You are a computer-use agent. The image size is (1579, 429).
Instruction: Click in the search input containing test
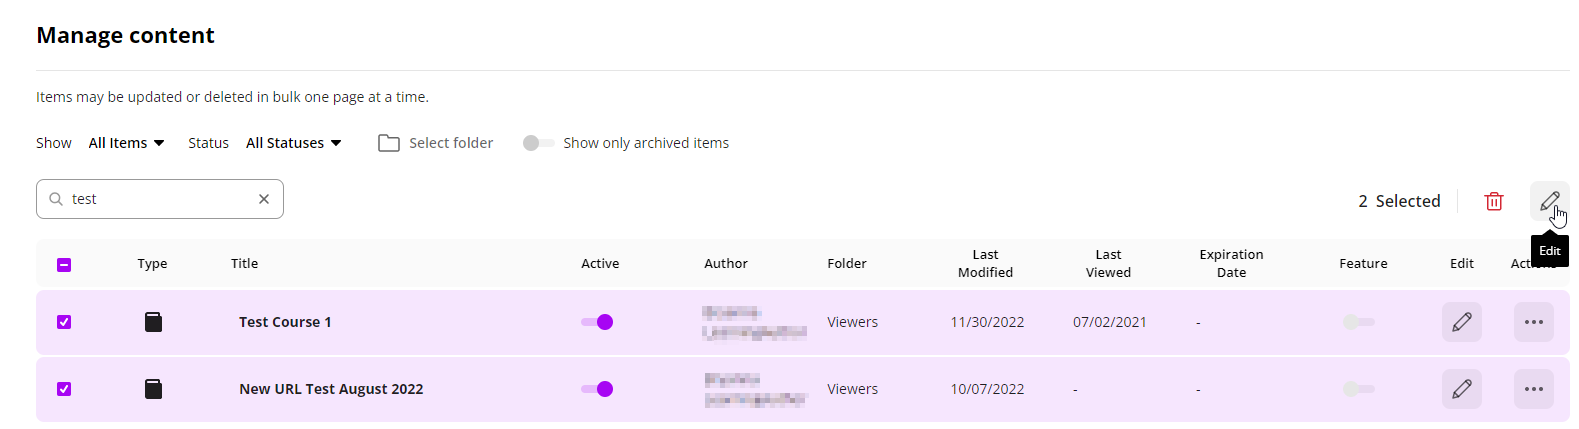coord(160,199)
